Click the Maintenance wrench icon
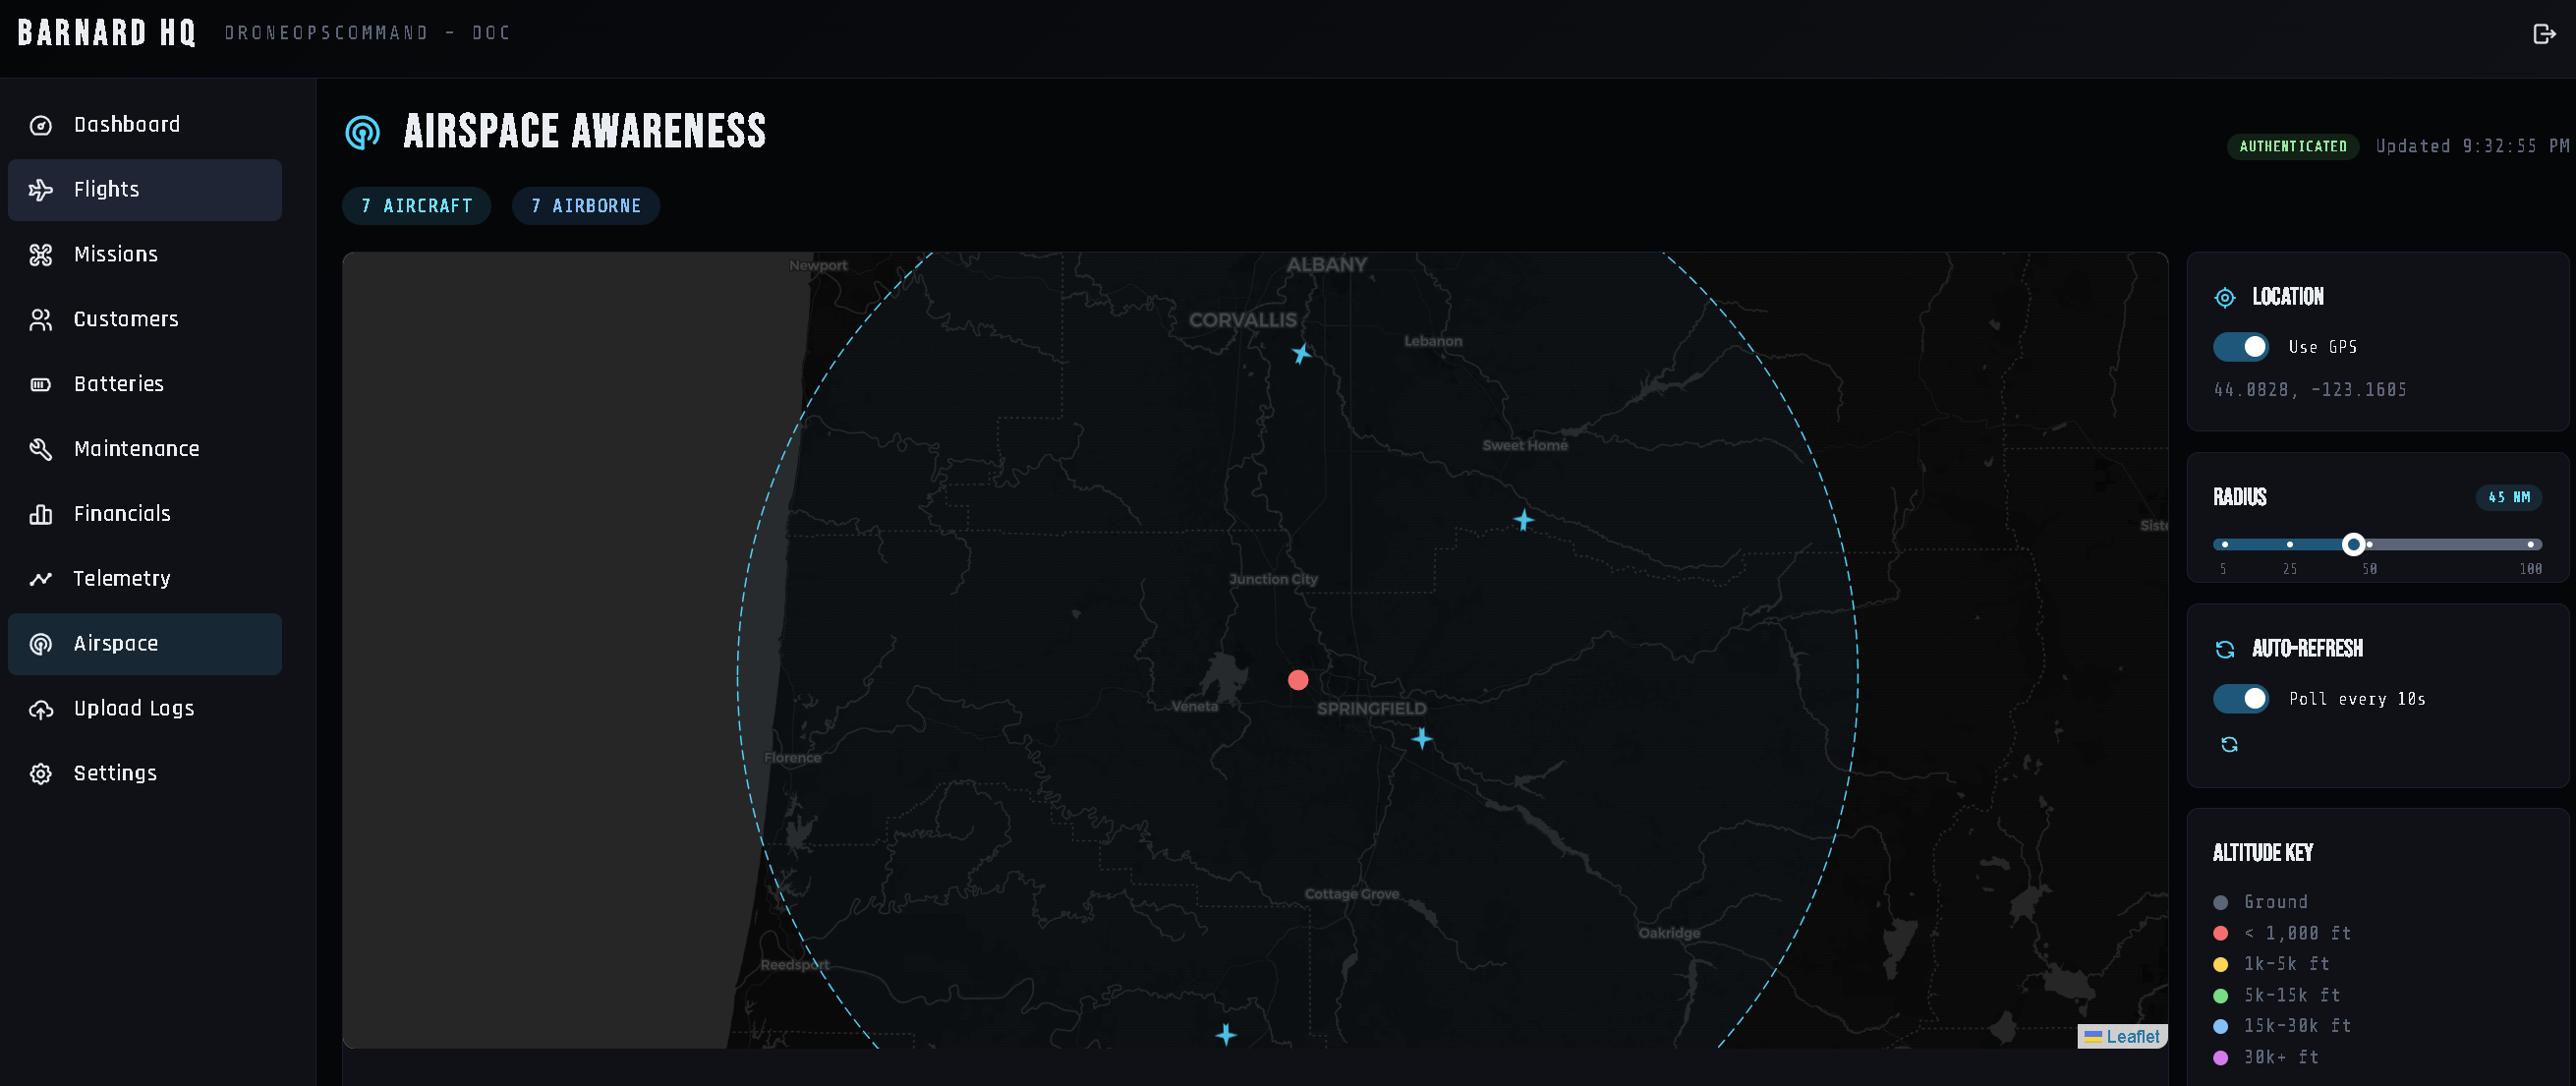 click(x=41, y=449)
